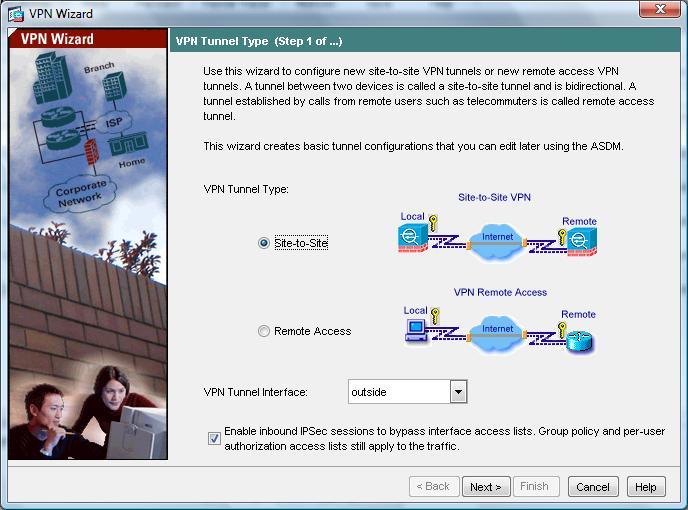Uncheck Enable inbound IPSec sessions checkbox

pos(214,438)
